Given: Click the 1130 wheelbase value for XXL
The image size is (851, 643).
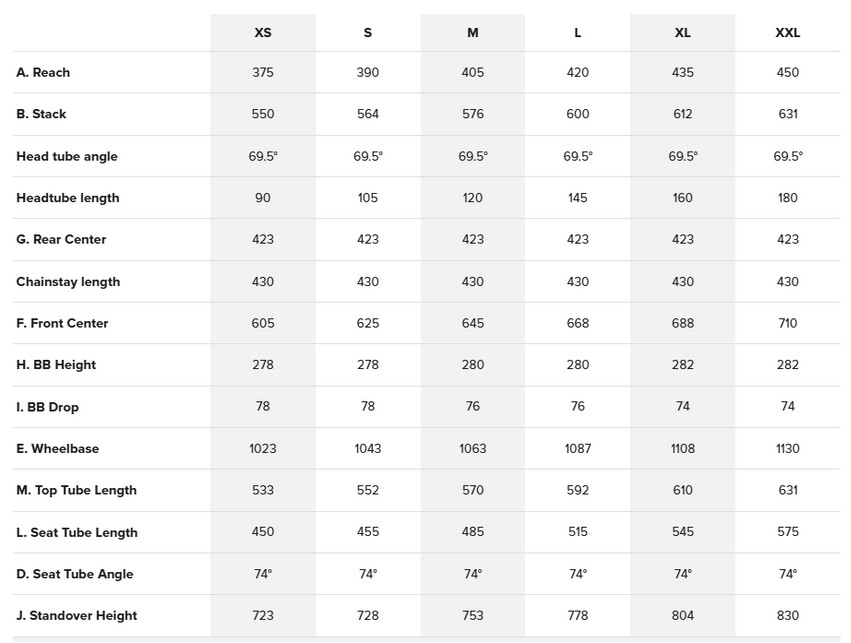Looking at the screenshot, I should click(788, 449).
